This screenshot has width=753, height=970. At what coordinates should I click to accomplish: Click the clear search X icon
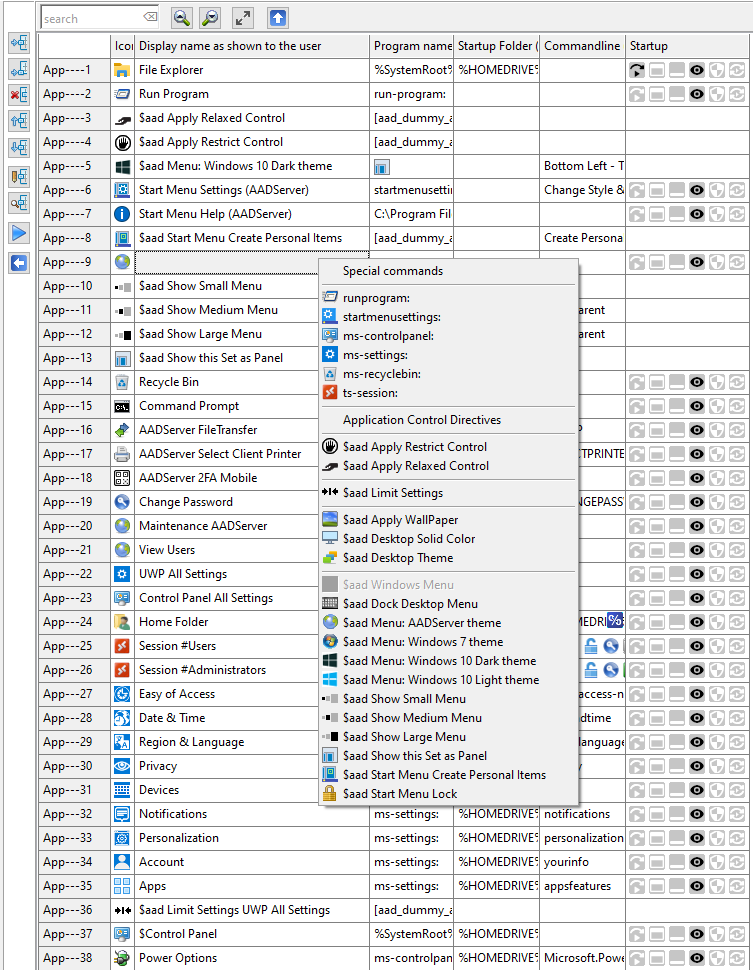(x=150, y=18)
